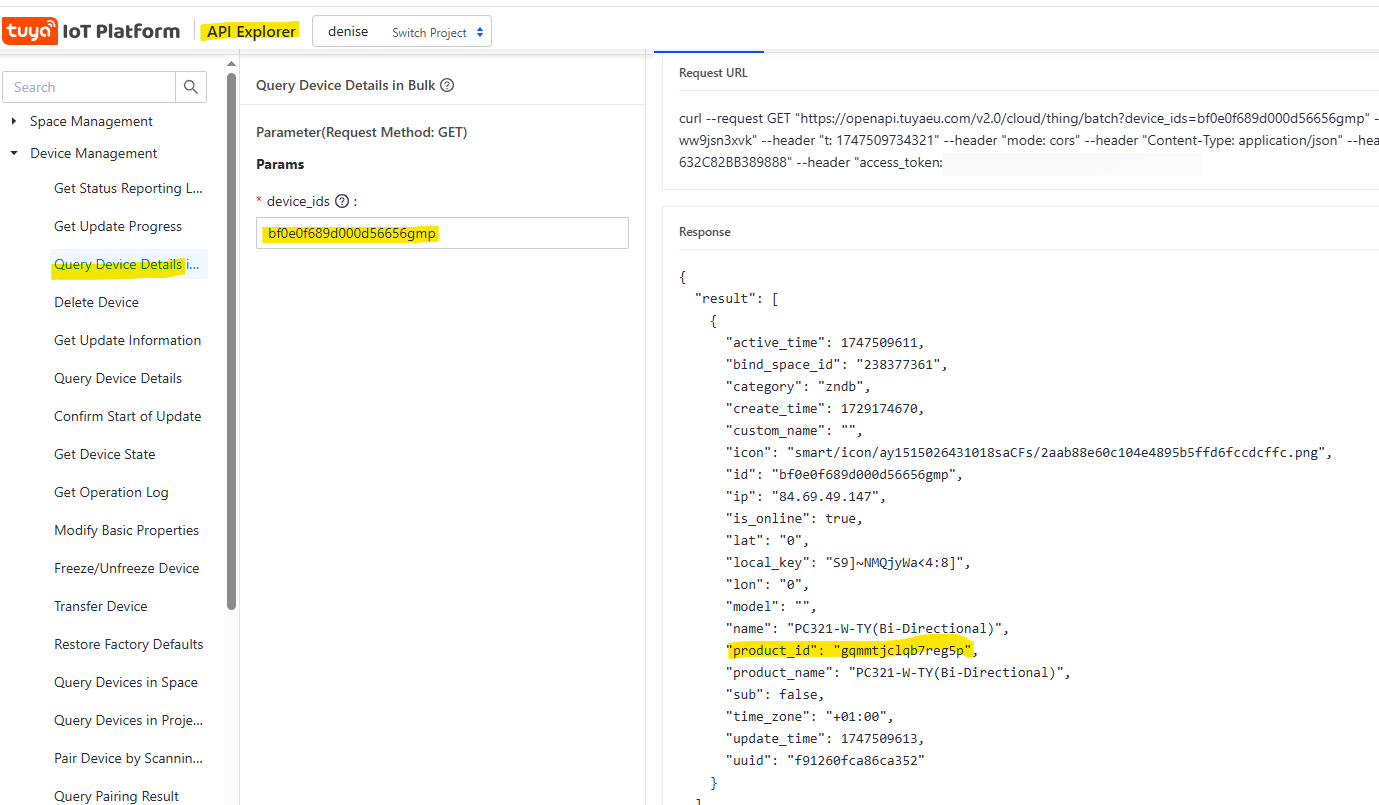Click the "bind_space_id" line
The height and width of the screenshot is (805, 1379).
(836, 364)
